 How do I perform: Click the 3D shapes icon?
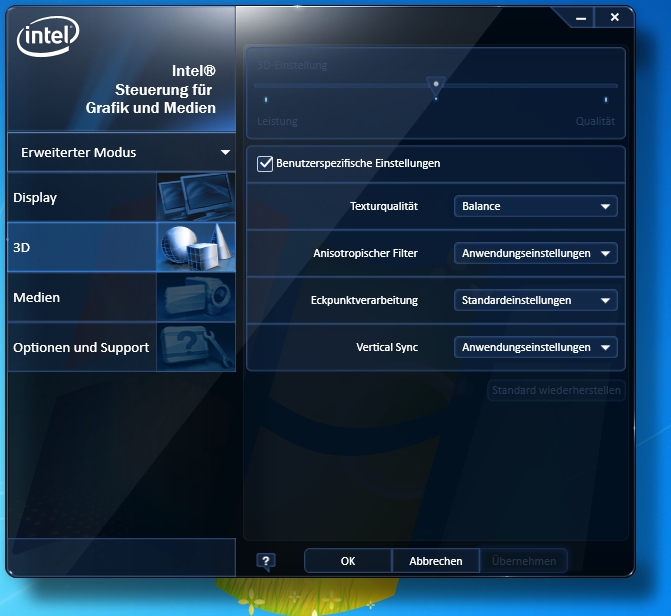[x=196, y=247]
